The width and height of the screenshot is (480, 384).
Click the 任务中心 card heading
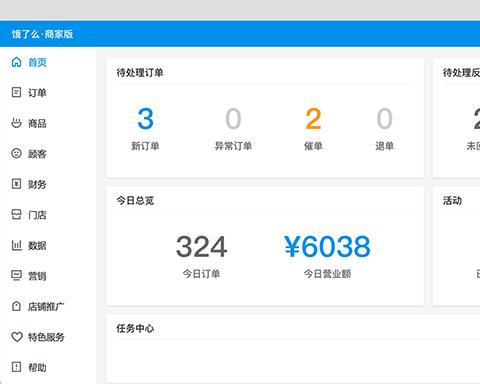coord(135,328)
